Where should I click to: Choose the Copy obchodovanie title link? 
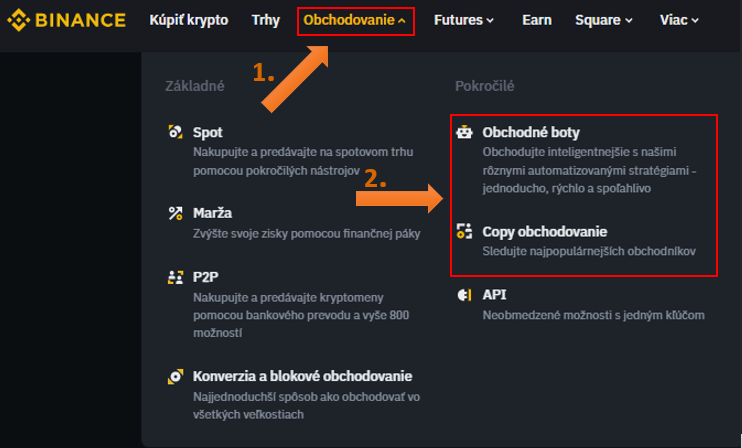[544, 231]
